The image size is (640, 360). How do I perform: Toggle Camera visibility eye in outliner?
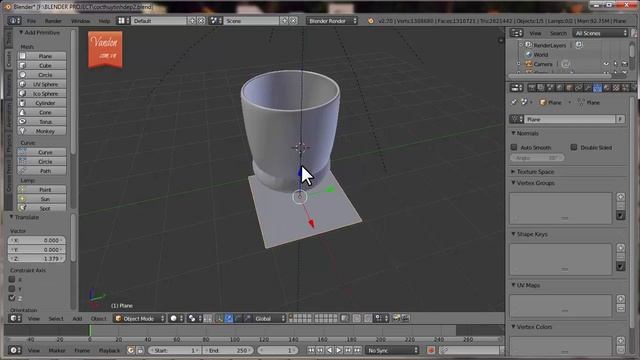tap(606, 64)
